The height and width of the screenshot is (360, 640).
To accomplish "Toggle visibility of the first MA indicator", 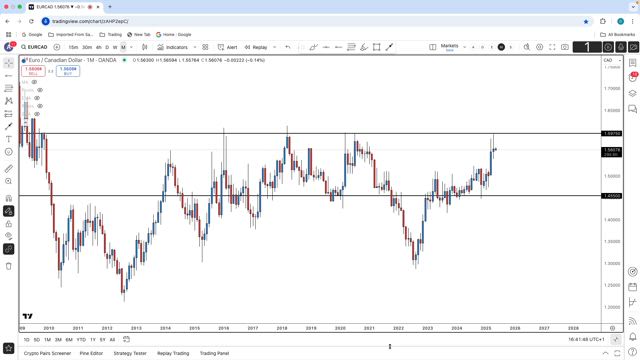I will click(34, 82).
